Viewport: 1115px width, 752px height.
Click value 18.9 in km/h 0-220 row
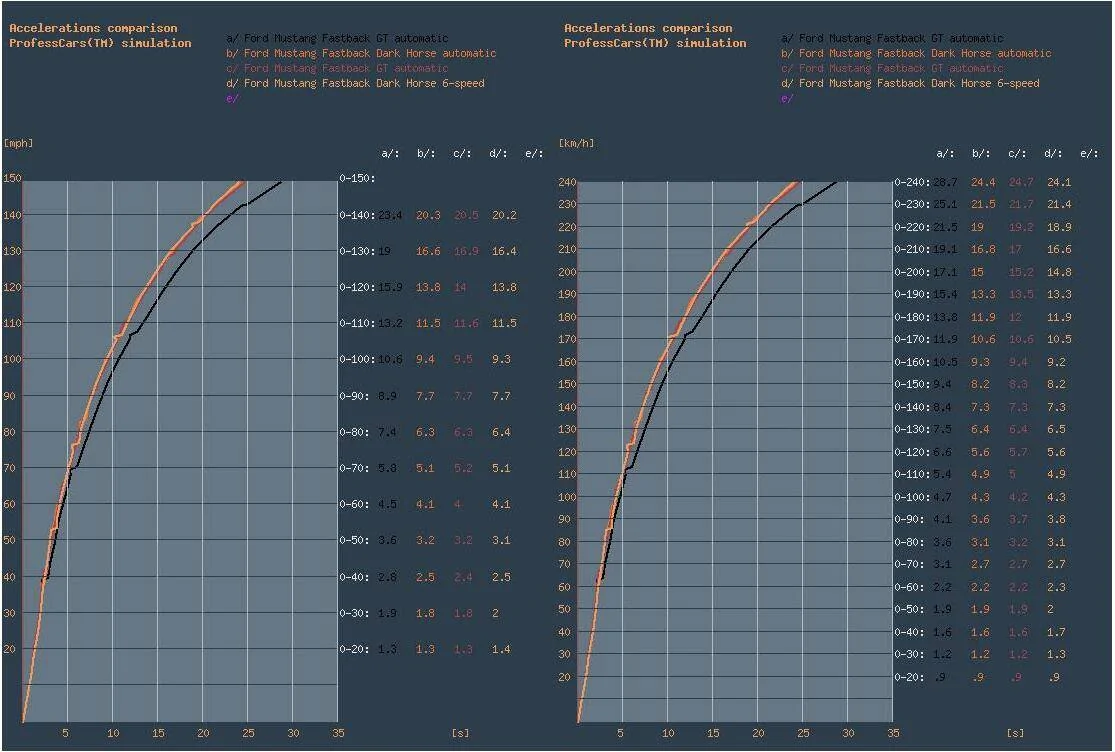[x=1059, y=227]
